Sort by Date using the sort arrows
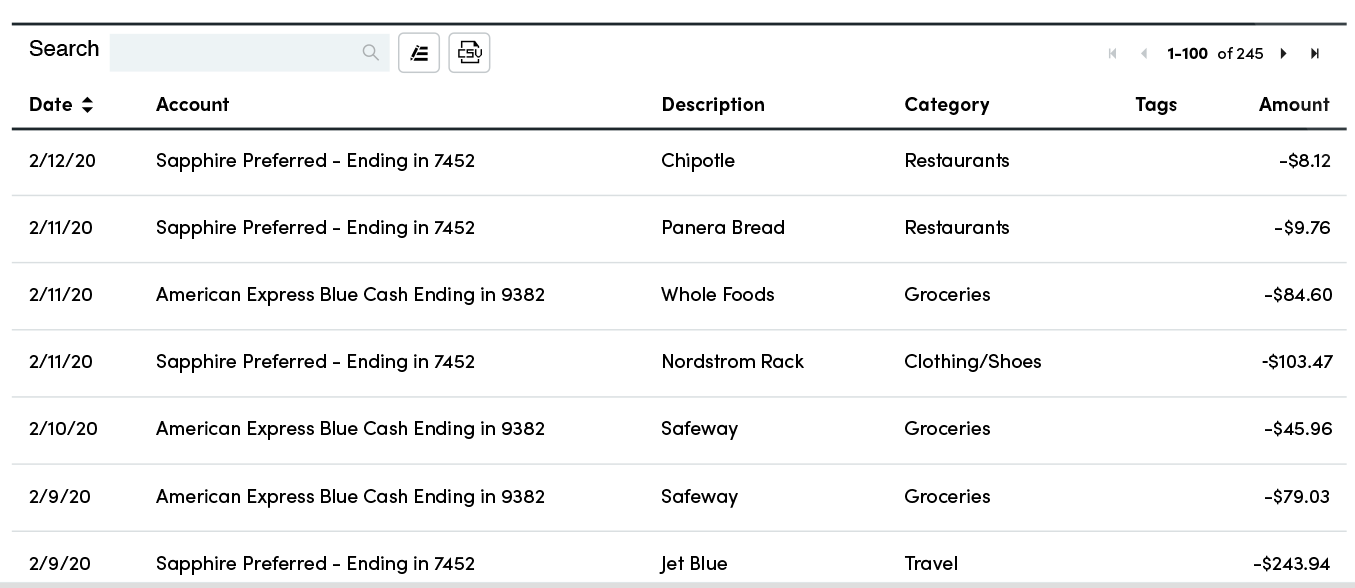This screenshot has width=1355, height=588. 88,105
